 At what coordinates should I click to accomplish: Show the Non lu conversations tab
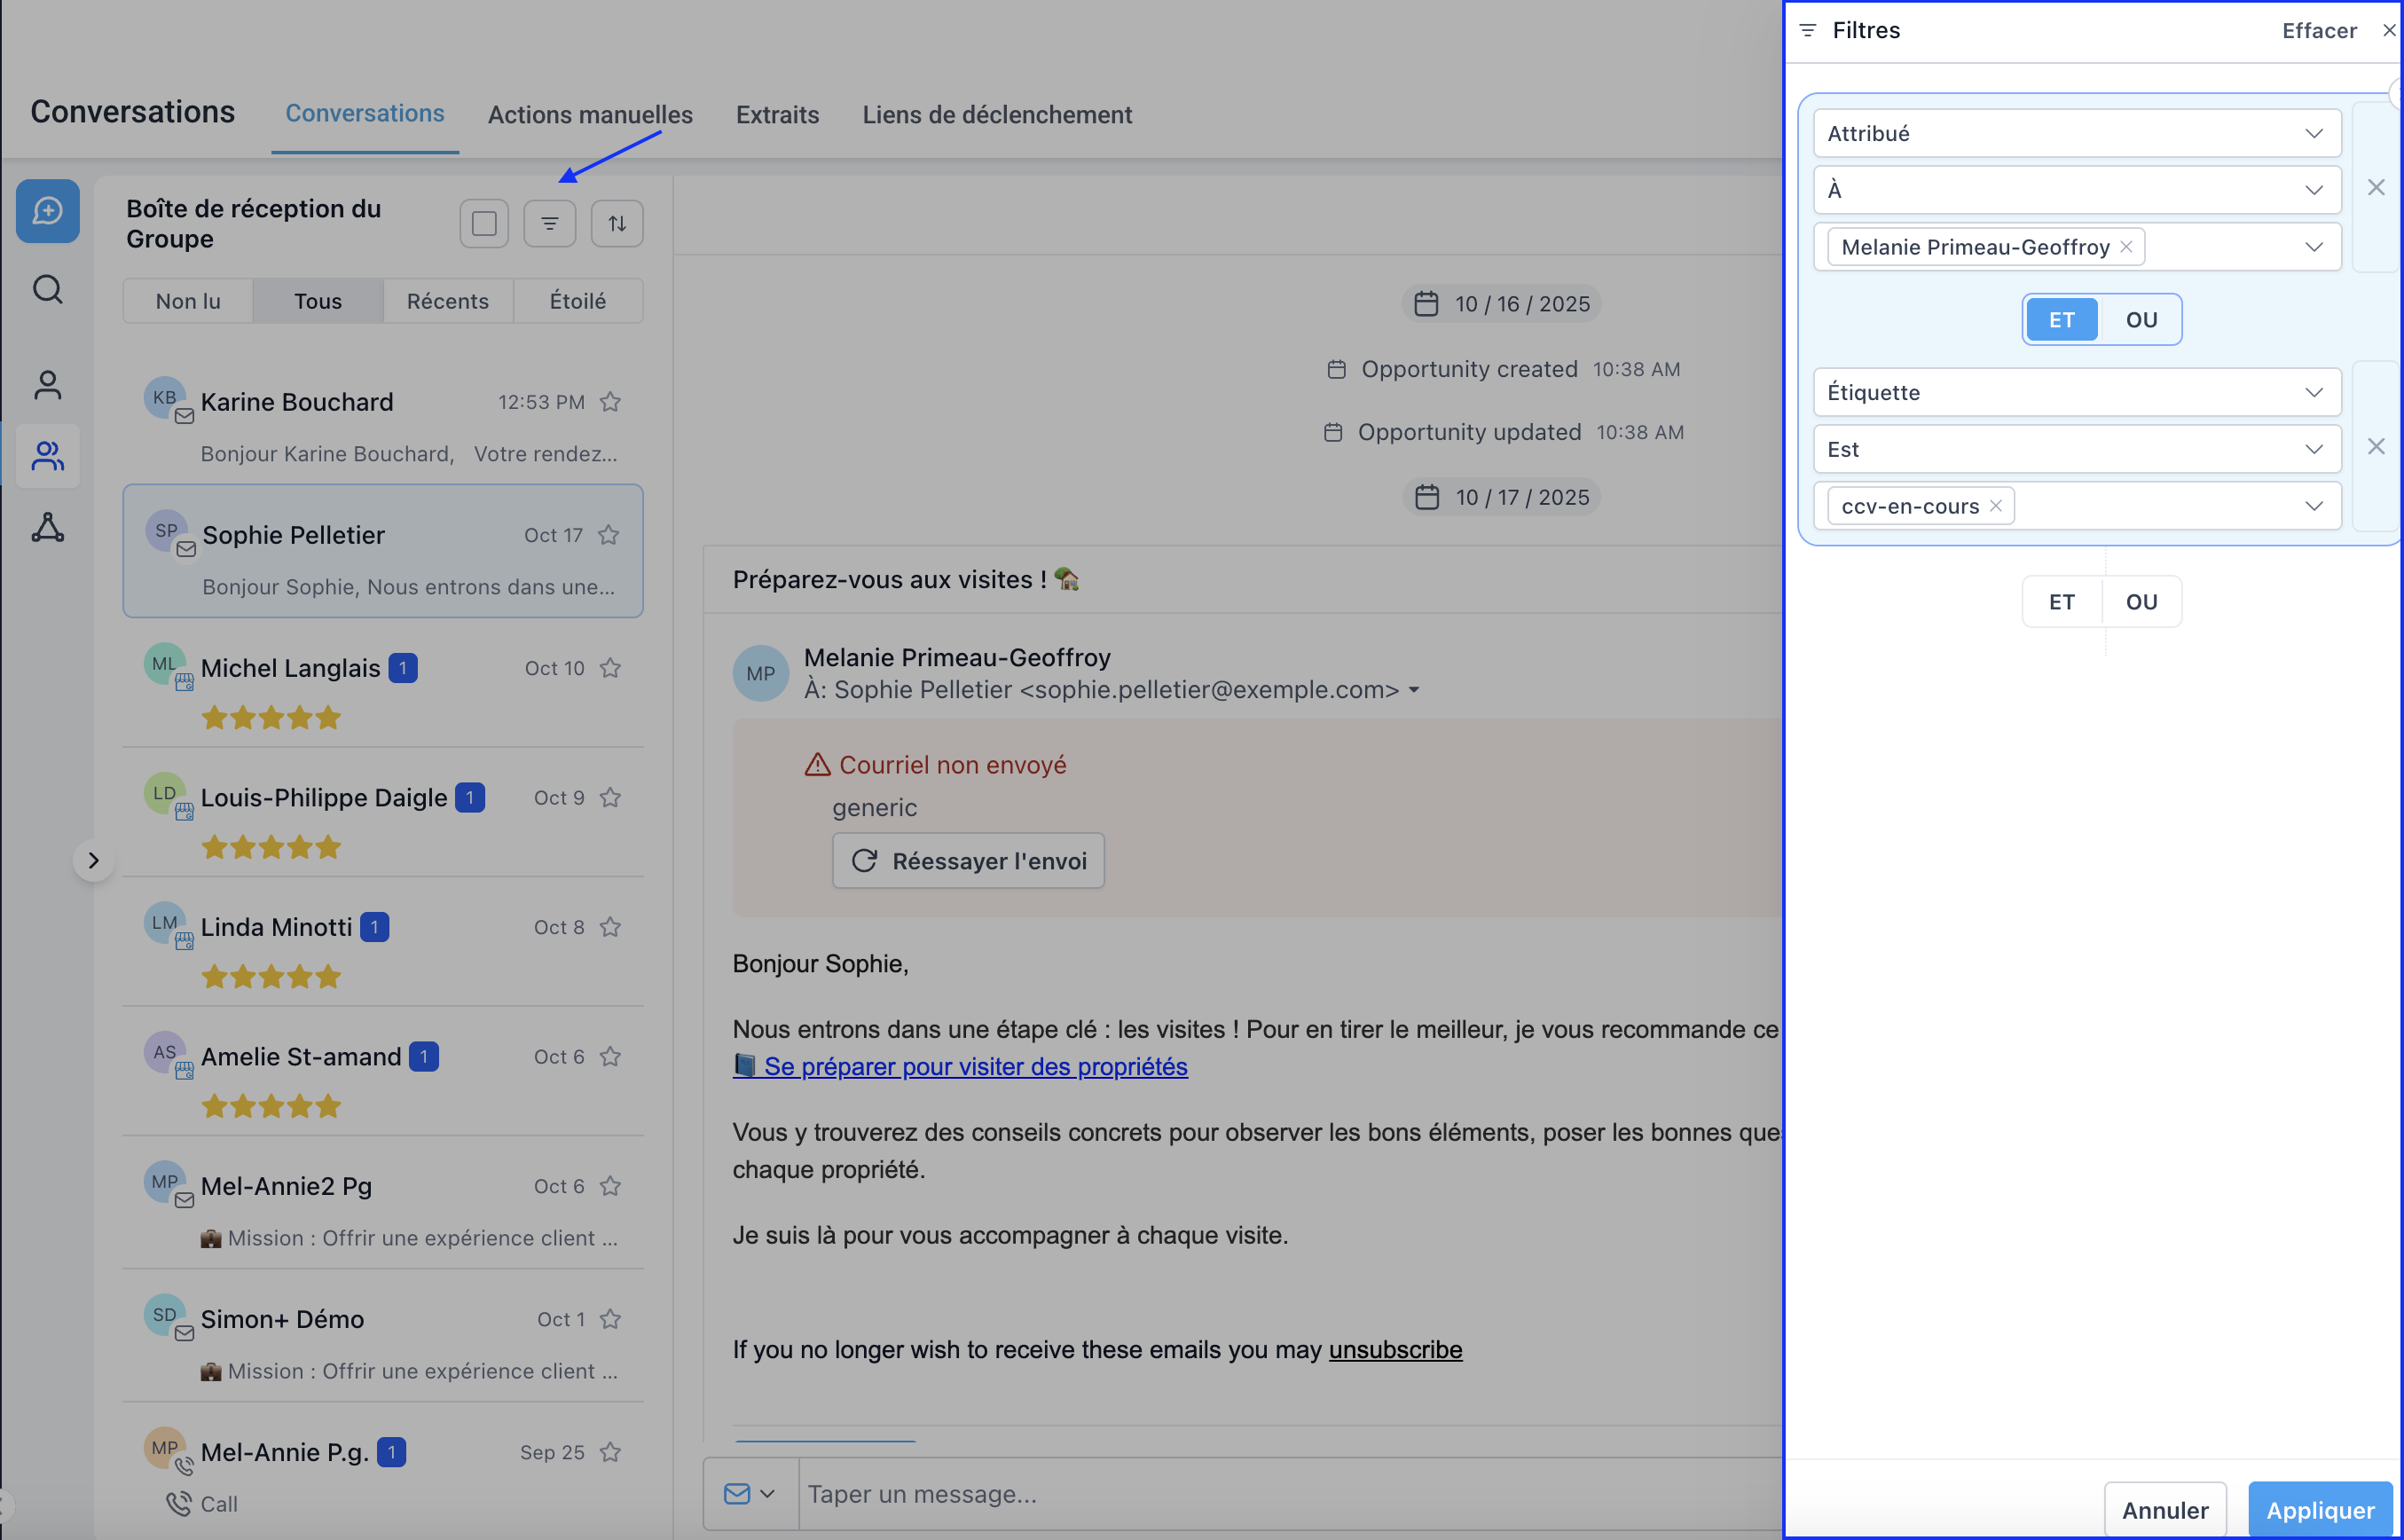pyautogui.click(x=188, y=301)
